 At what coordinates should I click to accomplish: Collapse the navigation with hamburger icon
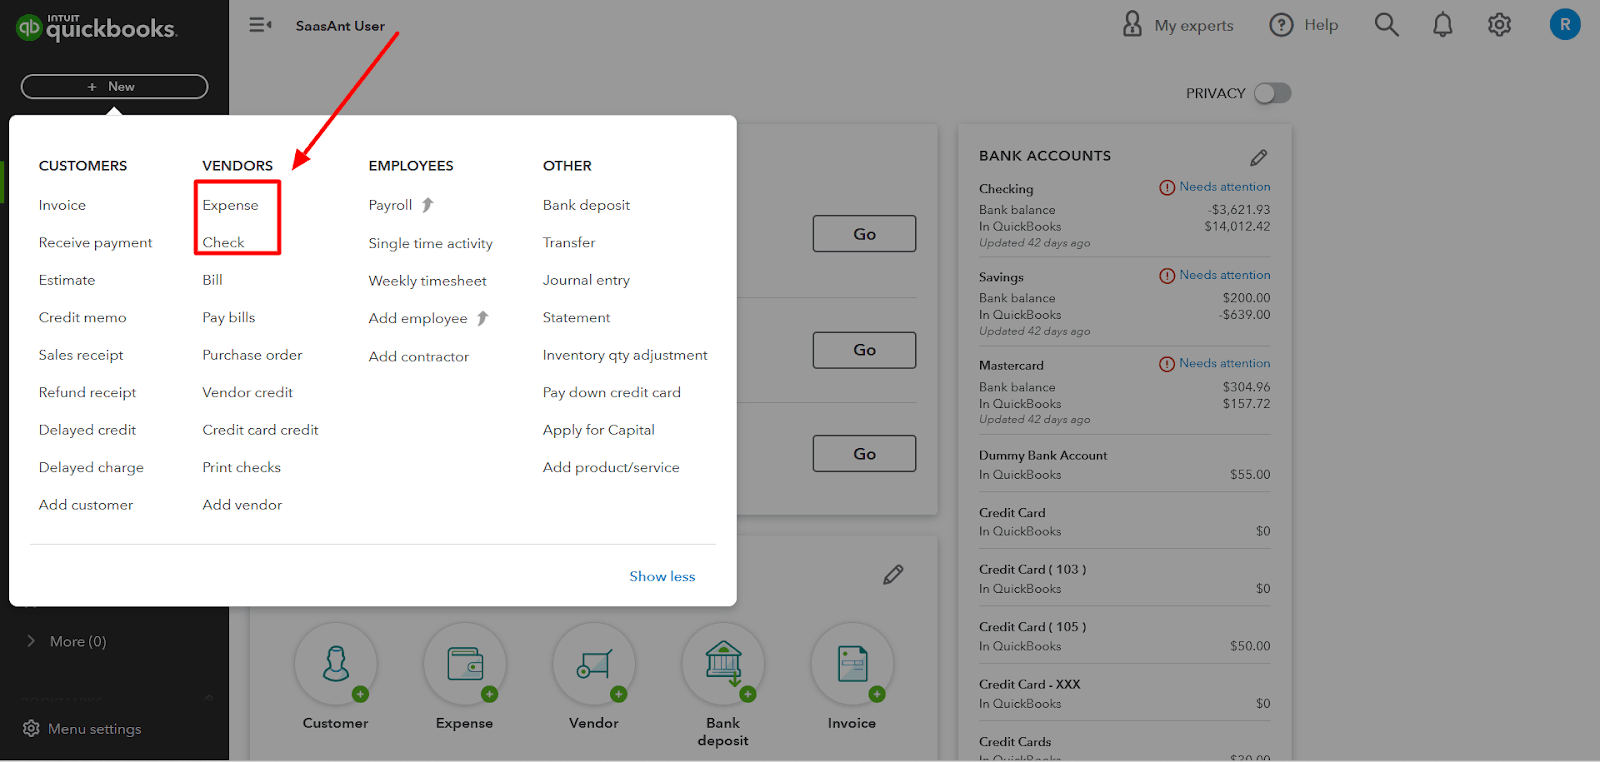pos(260,25)
